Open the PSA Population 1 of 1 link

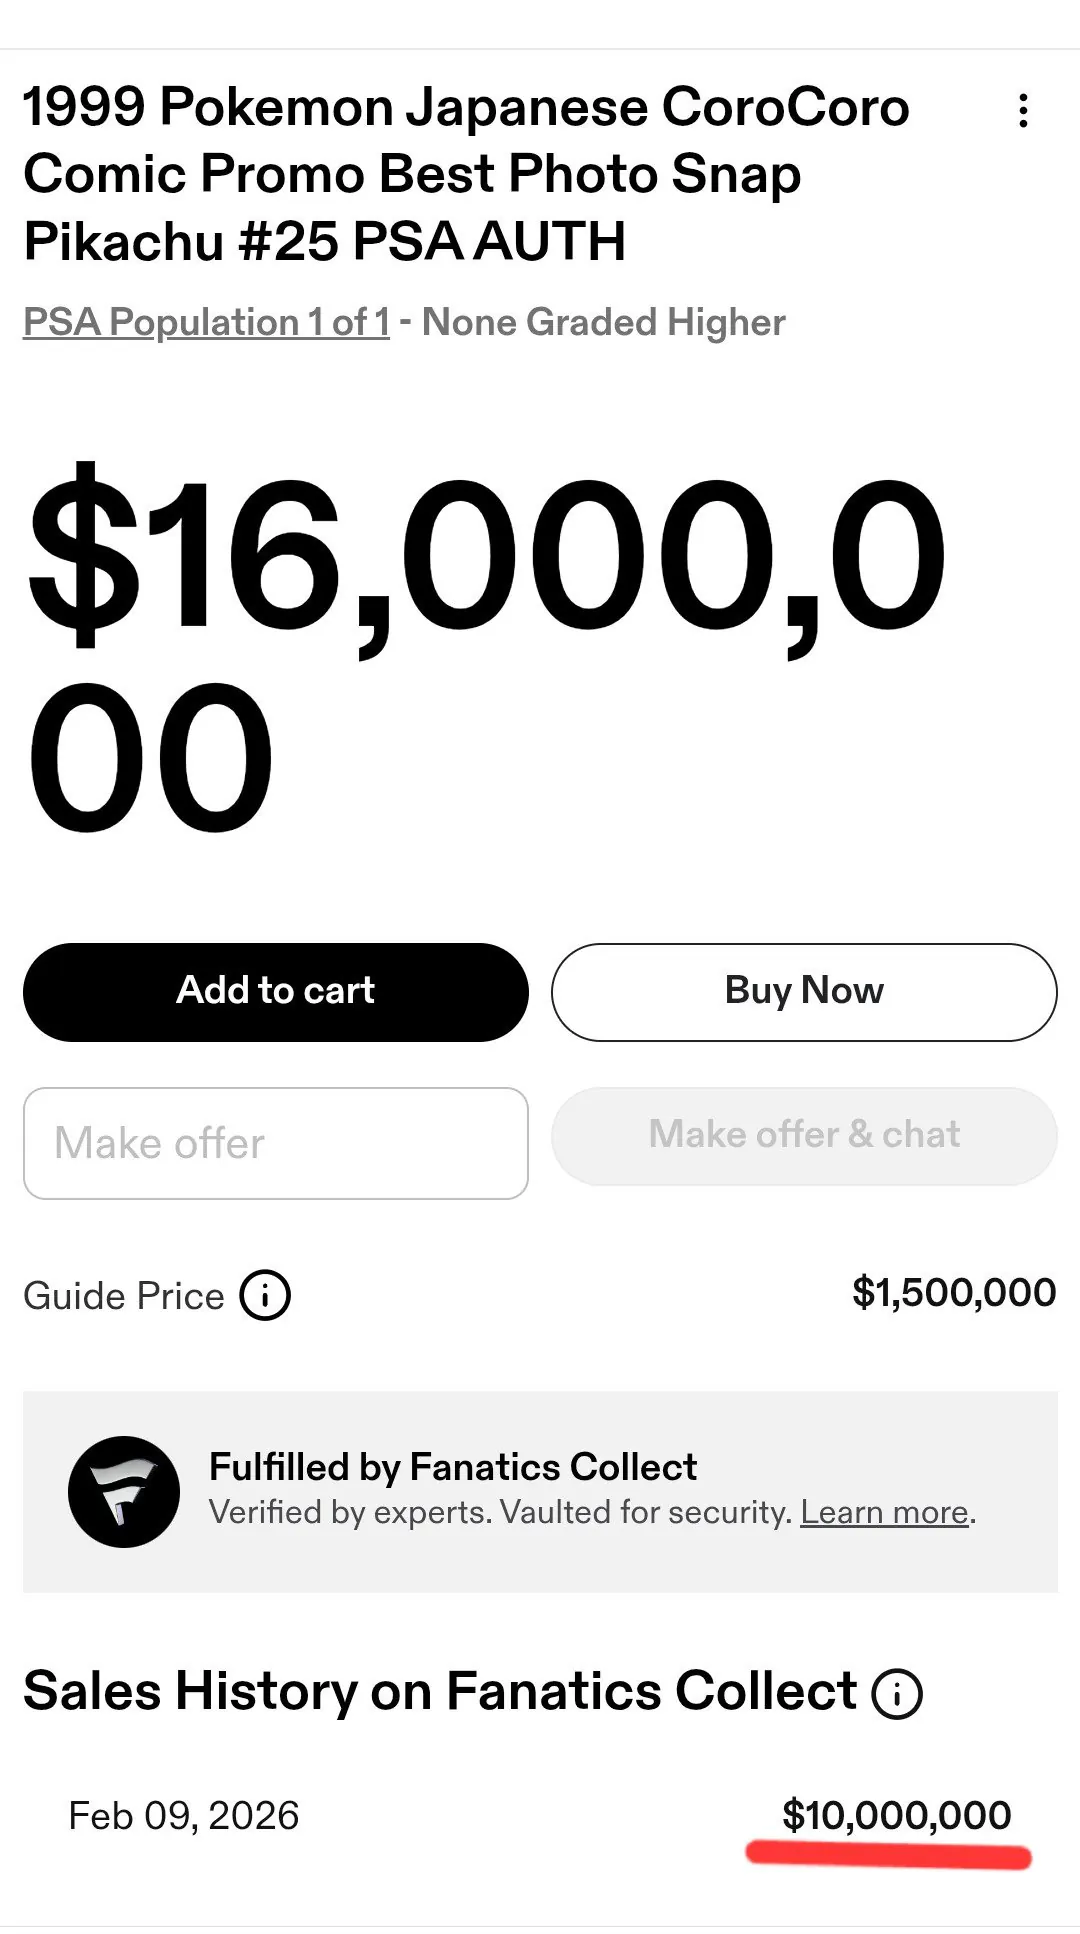[x=206, y=323]
